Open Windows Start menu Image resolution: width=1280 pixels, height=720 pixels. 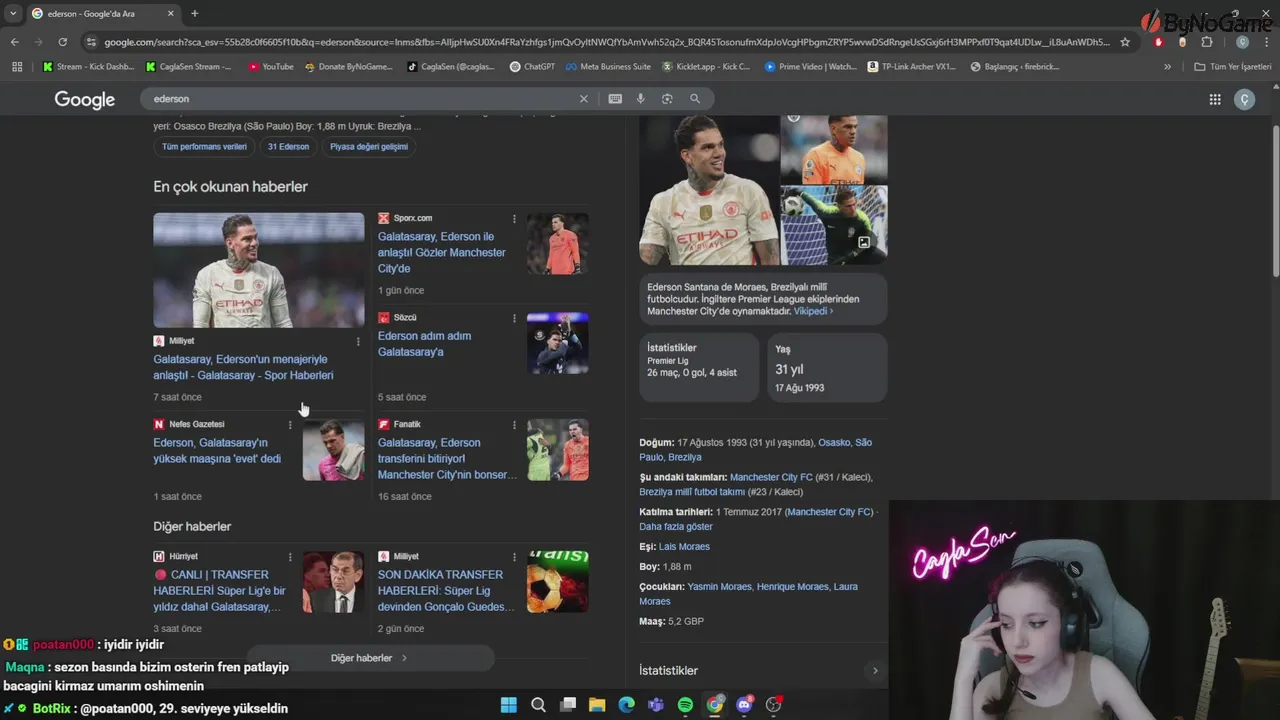click(x=508, y=705)
